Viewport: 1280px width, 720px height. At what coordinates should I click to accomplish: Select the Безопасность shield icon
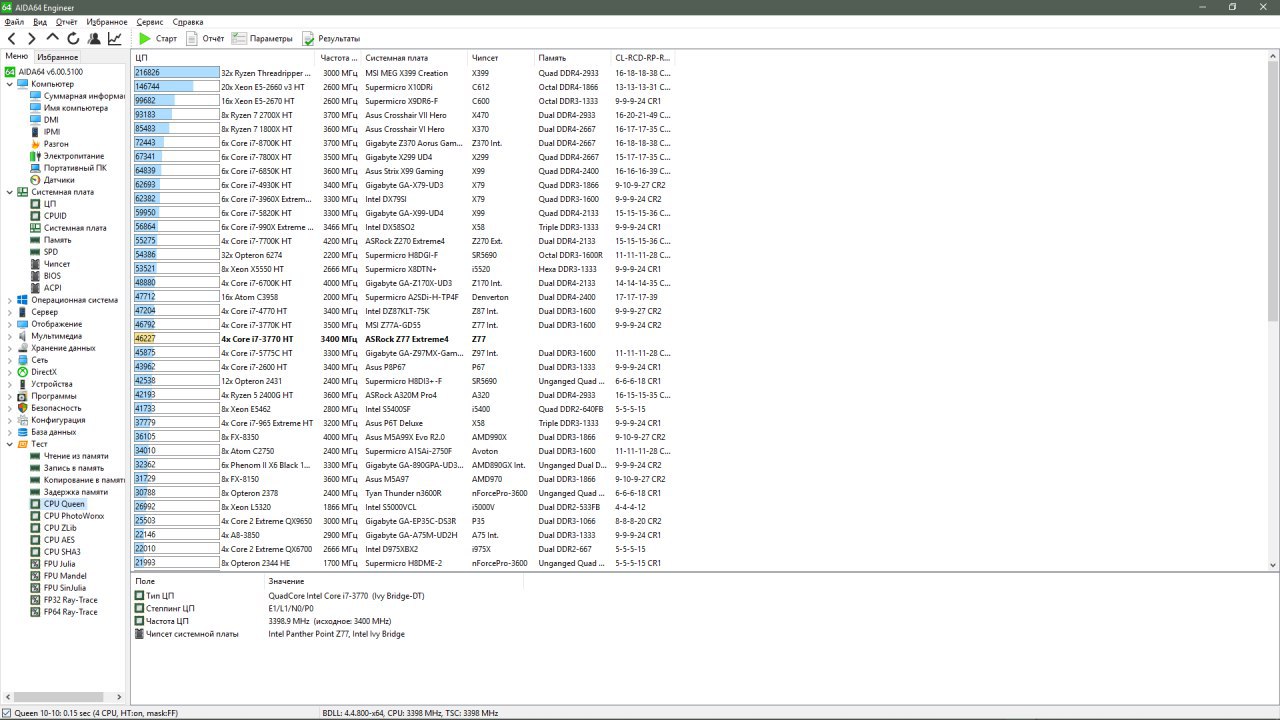pos(23,408)
